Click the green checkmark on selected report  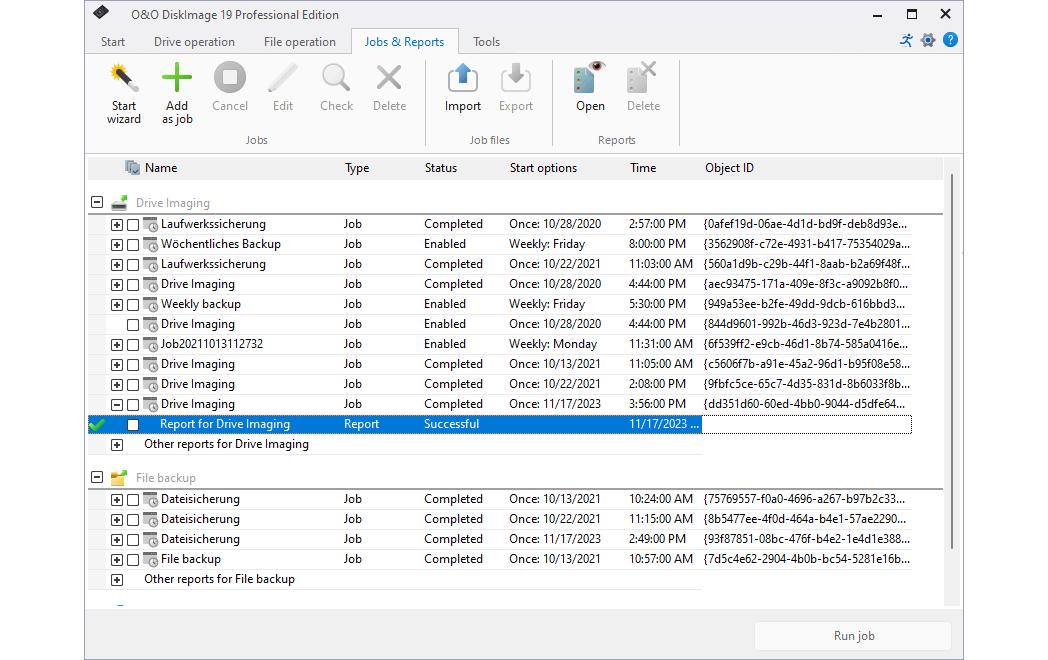(97, 424)
